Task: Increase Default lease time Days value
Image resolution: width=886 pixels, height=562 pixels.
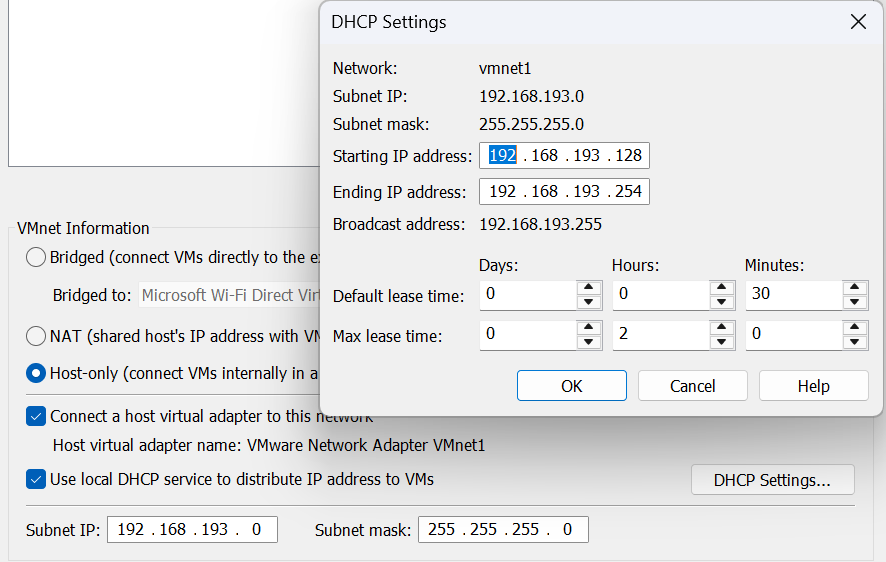Action: (588, 288)
